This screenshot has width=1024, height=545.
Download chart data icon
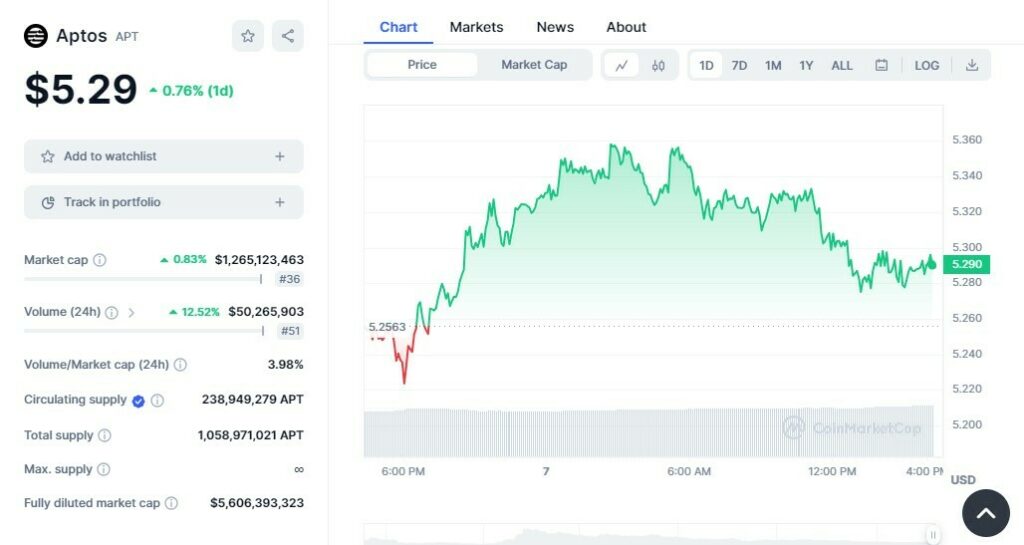[x=971, y=65]
